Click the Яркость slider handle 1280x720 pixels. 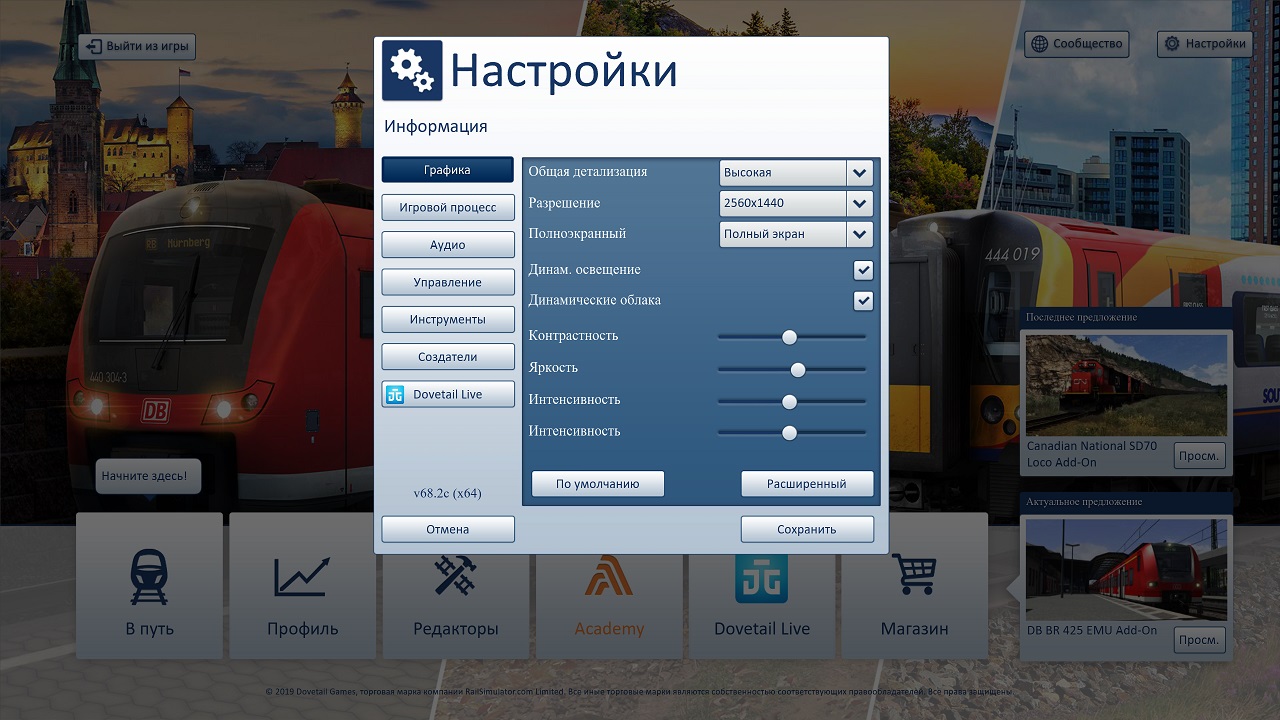point(797,369)
